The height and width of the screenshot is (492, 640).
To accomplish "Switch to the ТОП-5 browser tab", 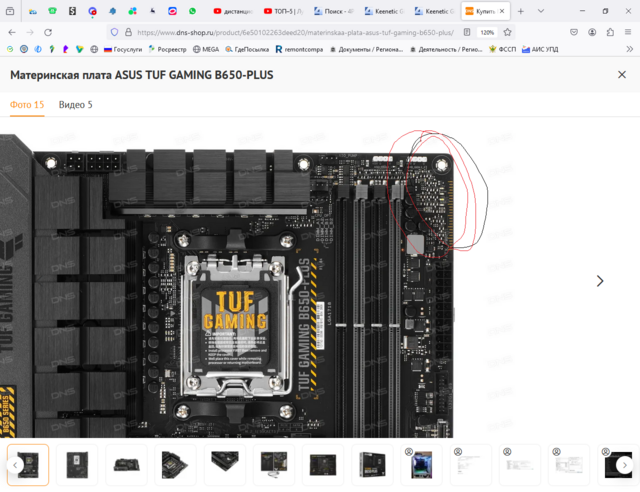I will pos(281,11).
